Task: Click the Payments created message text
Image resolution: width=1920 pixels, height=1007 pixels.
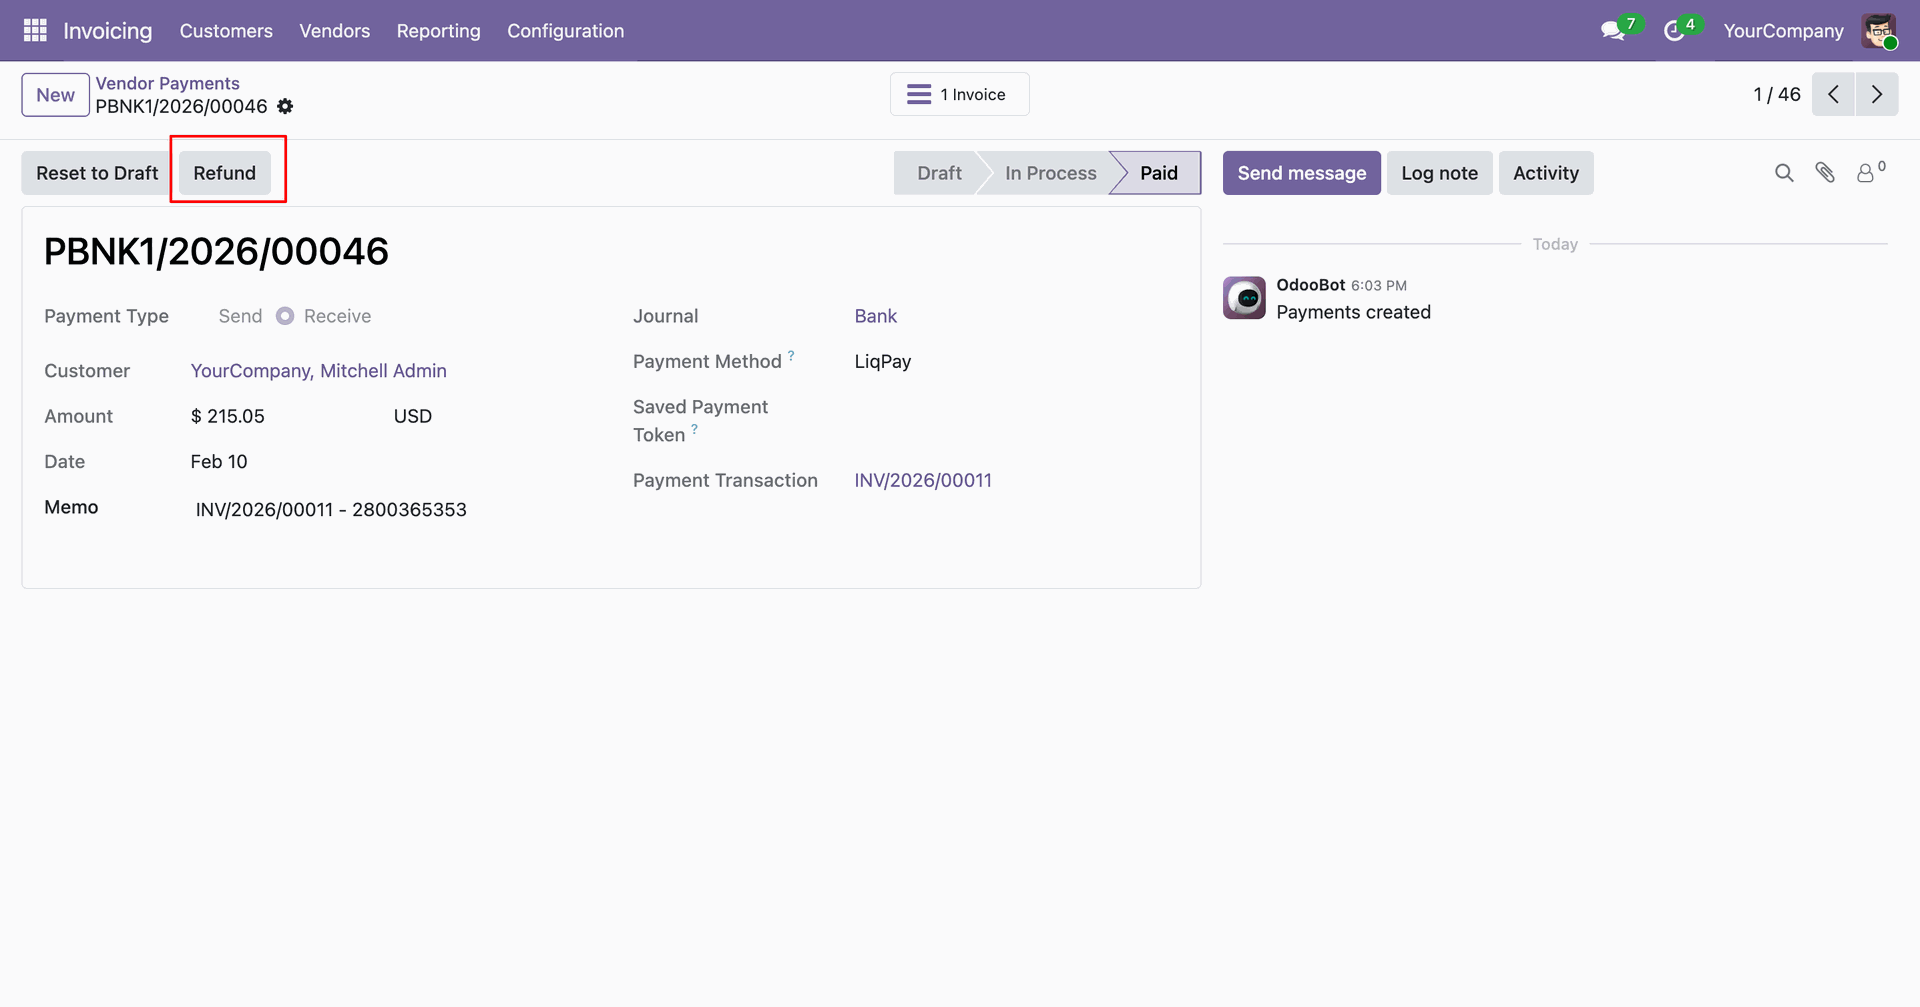Action: [x=1354, y=312]
